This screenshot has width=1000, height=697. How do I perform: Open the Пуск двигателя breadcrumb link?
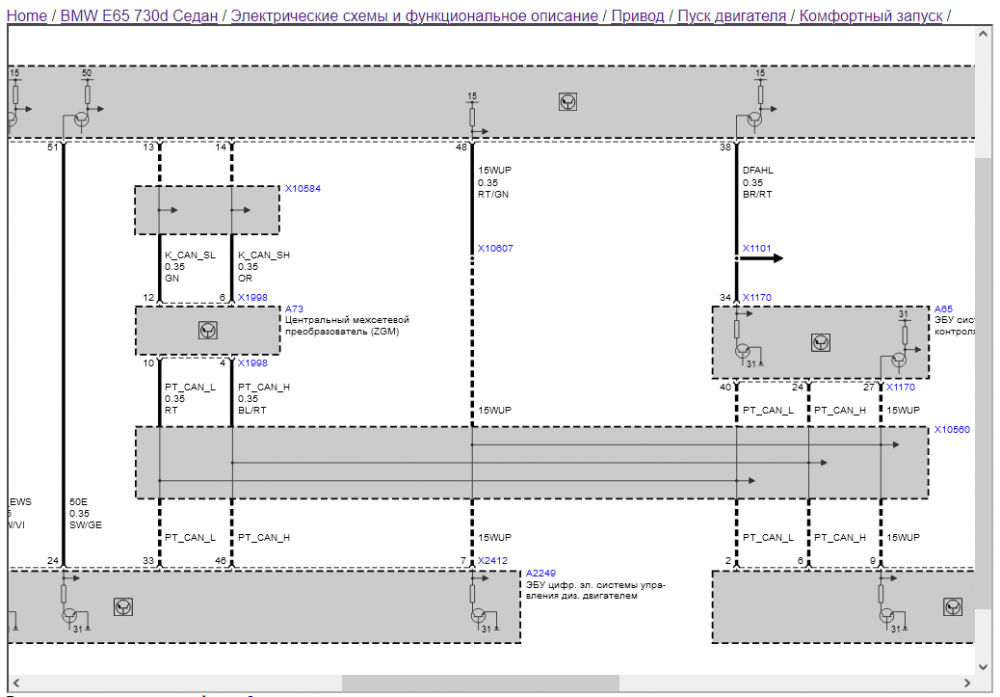coord(732,16)
